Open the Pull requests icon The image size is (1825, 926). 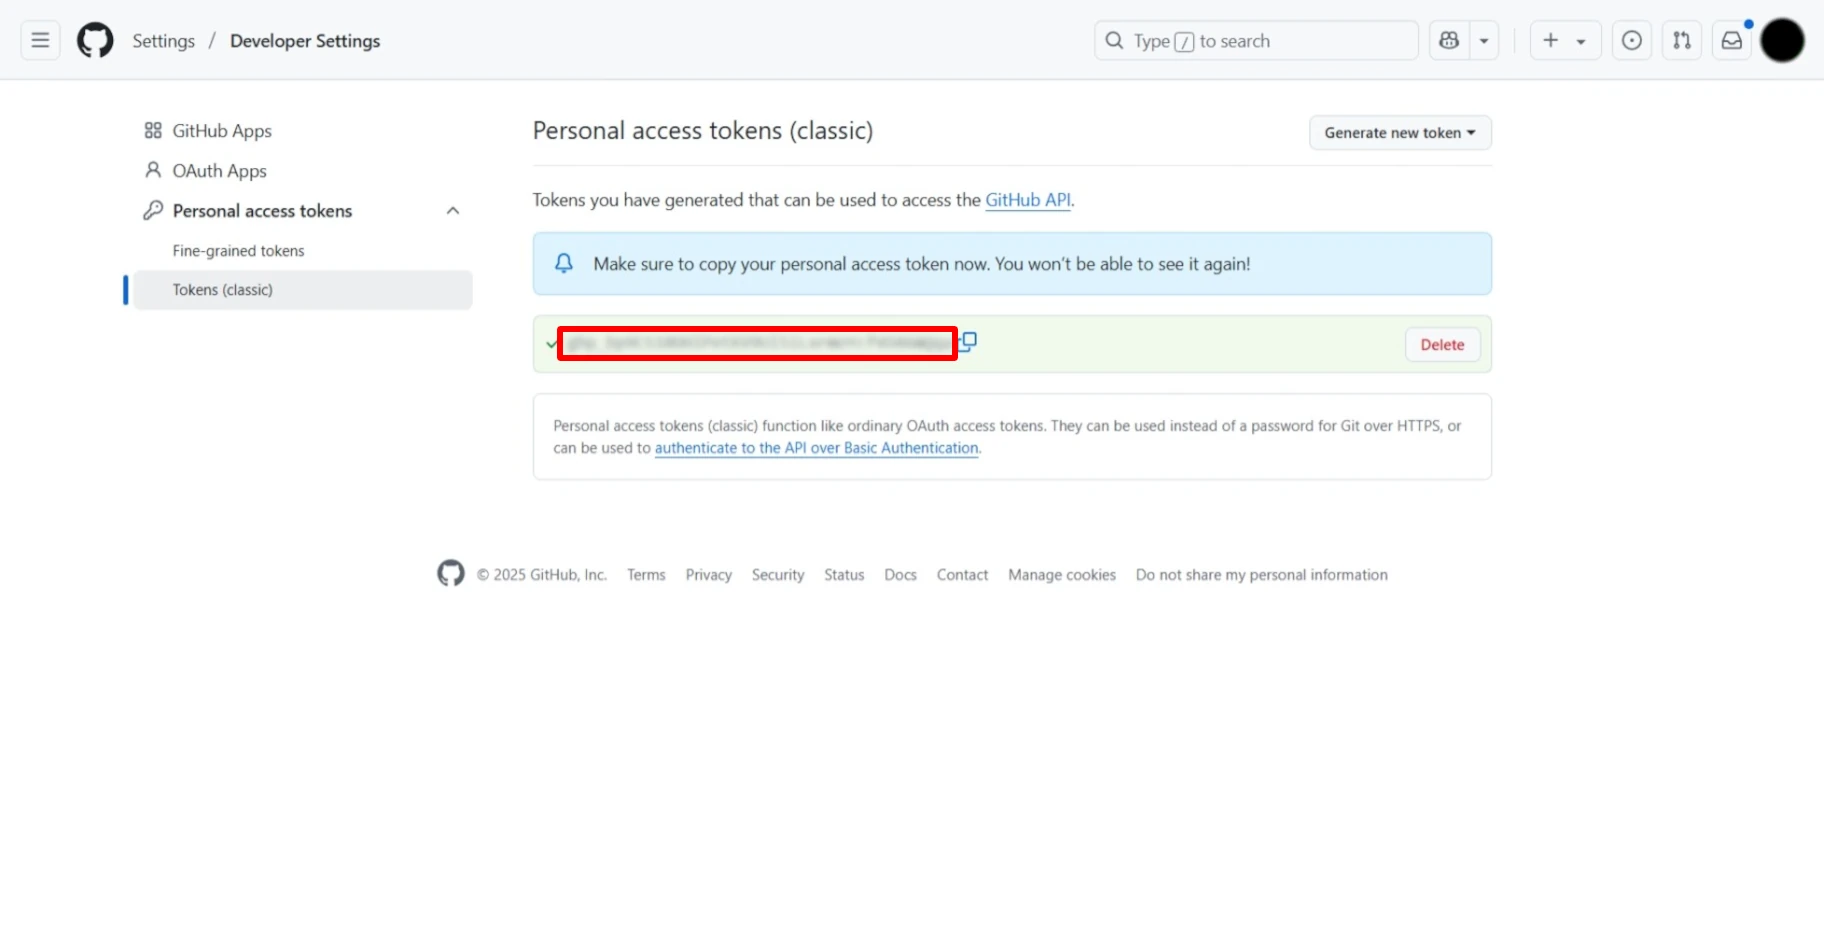(x=1682, y=41)
